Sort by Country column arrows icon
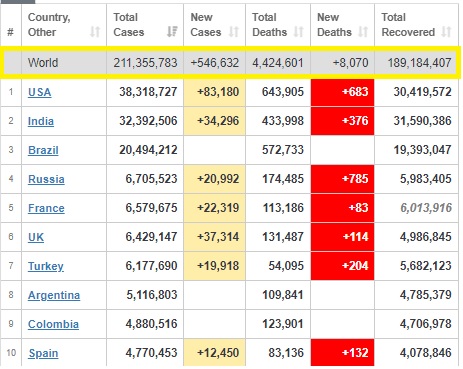463x369 pixels. tap(95, 32)
